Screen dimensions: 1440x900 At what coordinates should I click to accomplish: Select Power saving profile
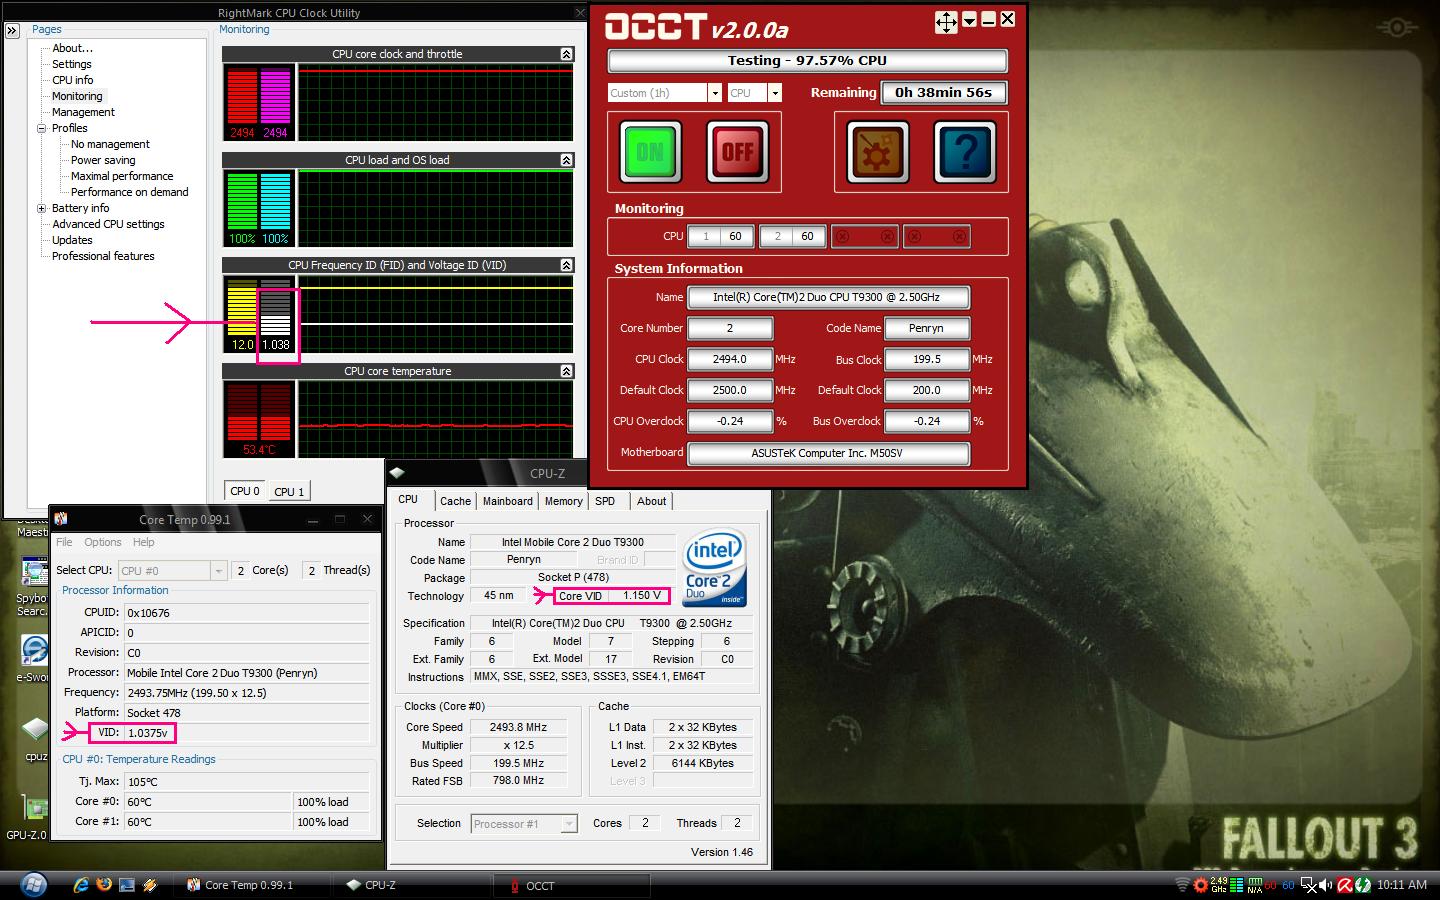coord(103,160)
